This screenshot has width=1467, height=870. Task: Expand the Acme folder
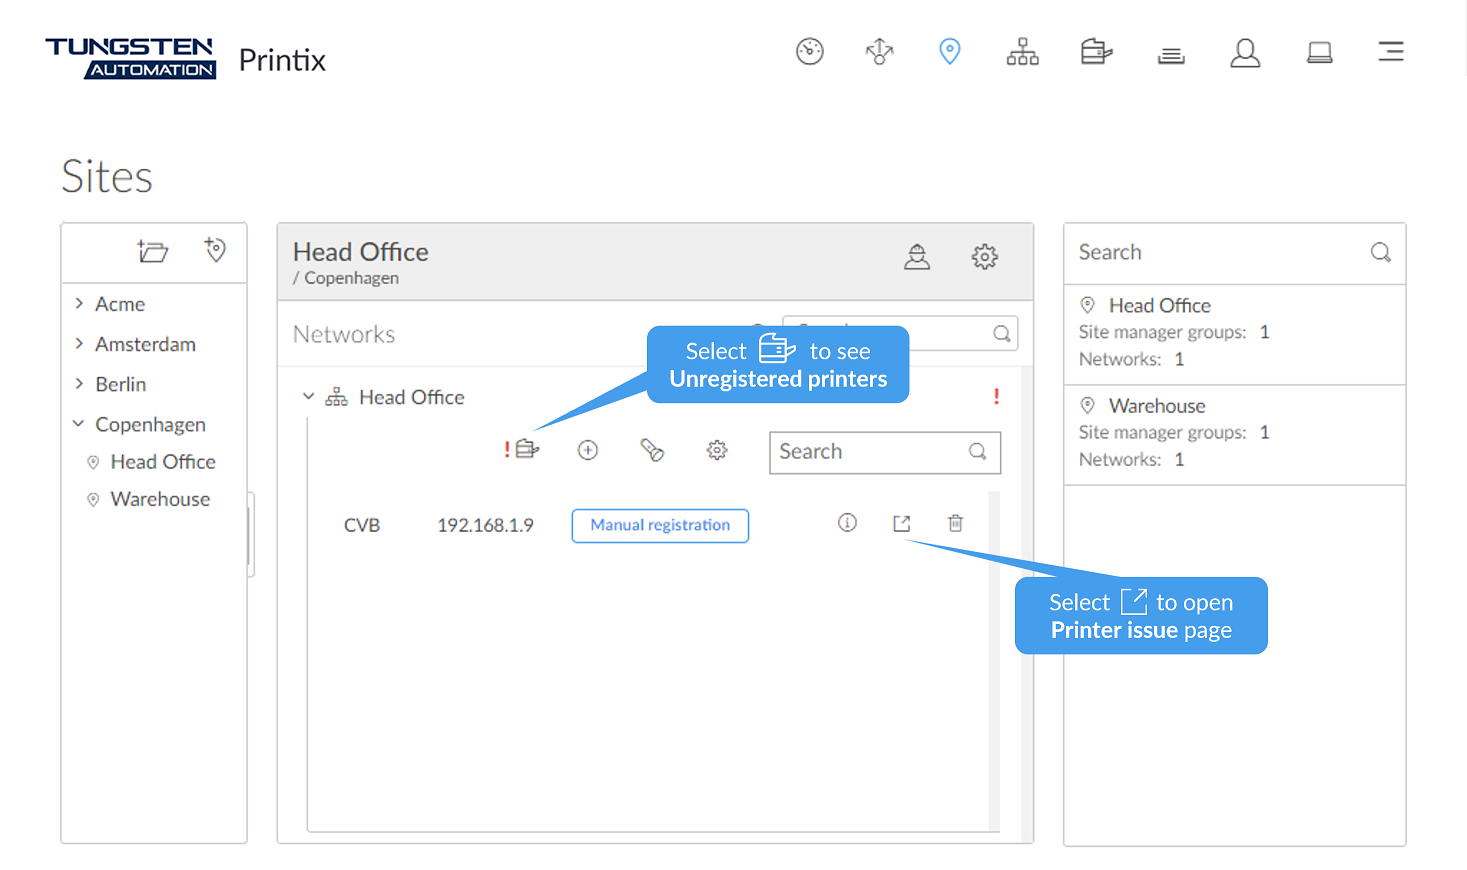(x=79, y=304)
